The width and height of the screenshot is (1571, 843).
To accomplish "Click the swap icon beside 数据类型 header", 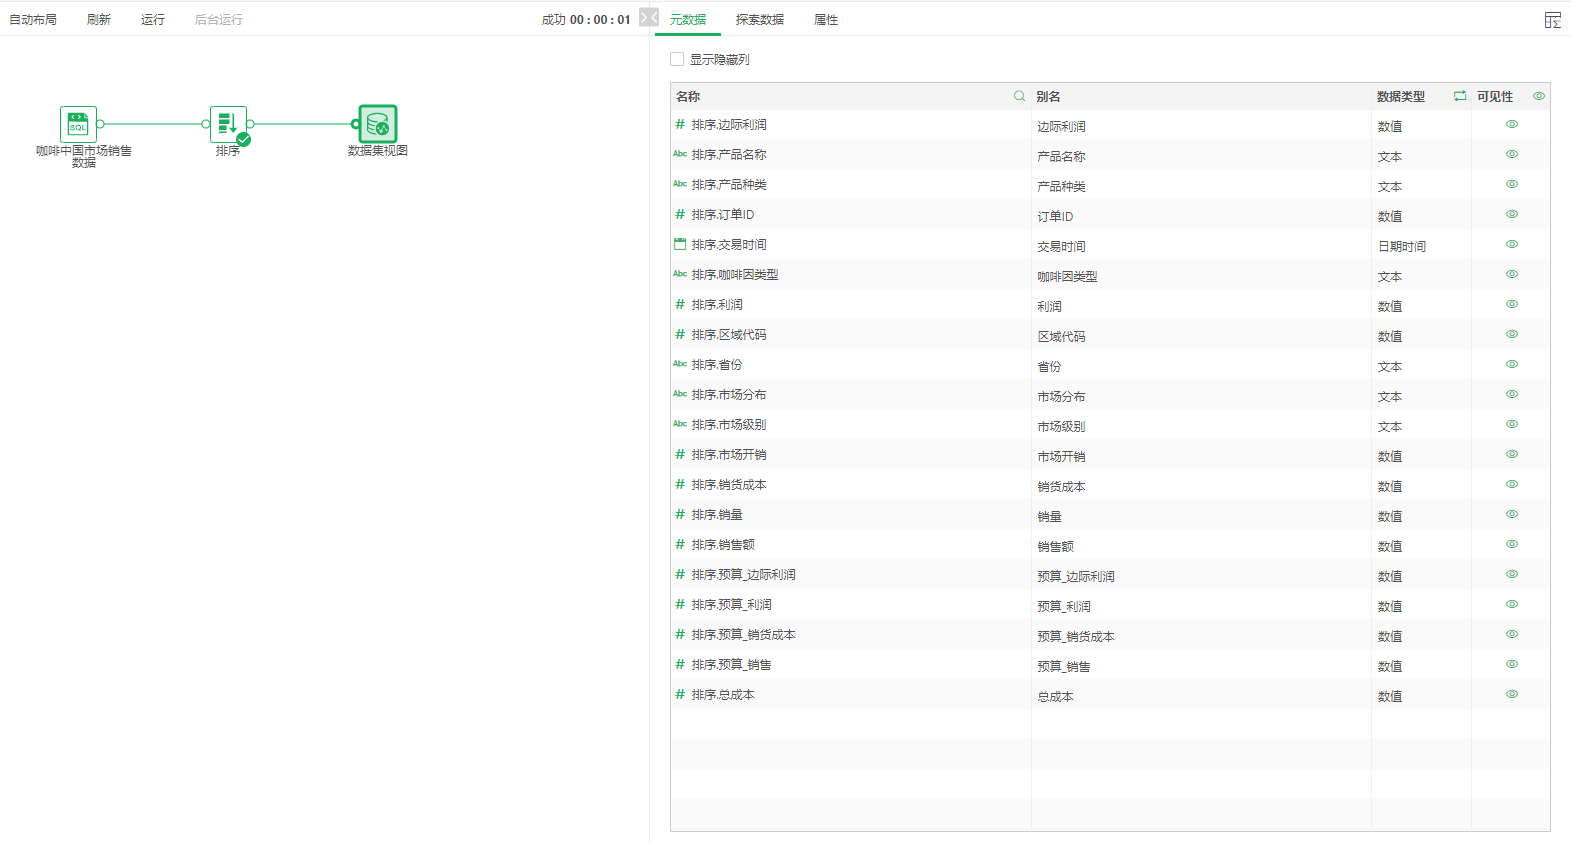I will click(x=1459, y=96).
